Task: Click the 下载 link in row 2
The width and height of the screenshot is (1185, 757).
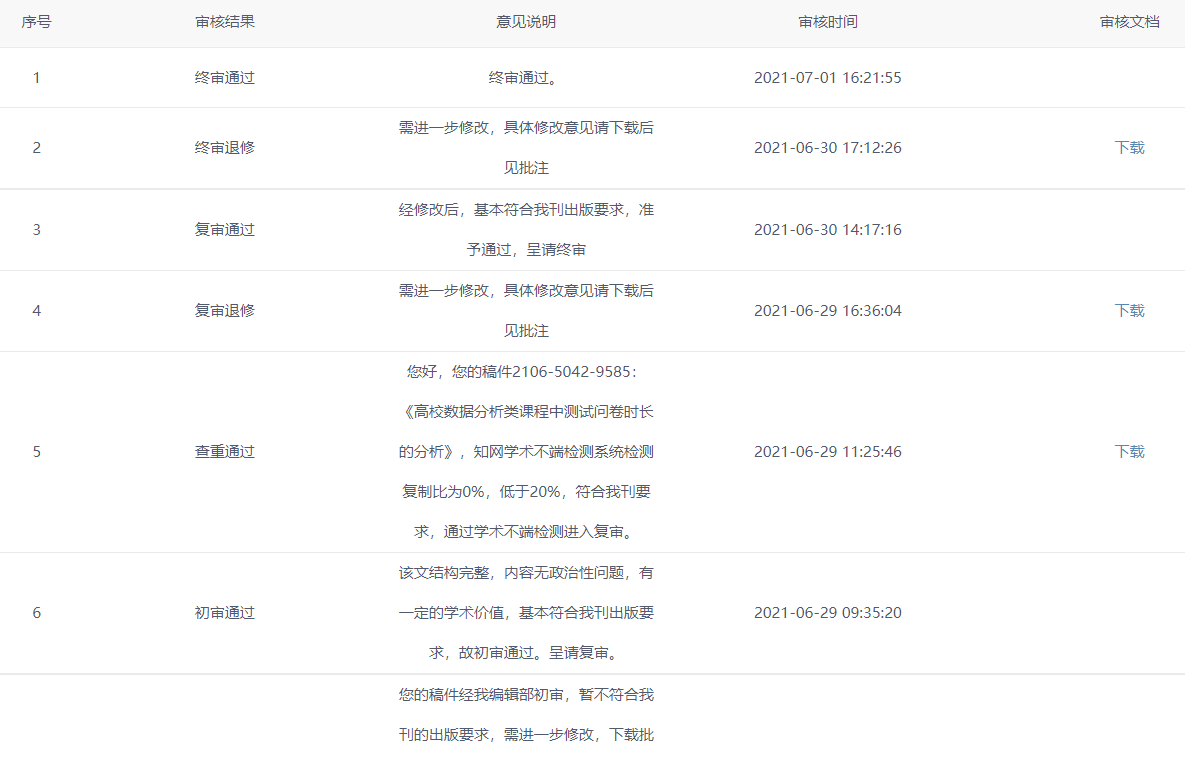Action: [1129, 148]
